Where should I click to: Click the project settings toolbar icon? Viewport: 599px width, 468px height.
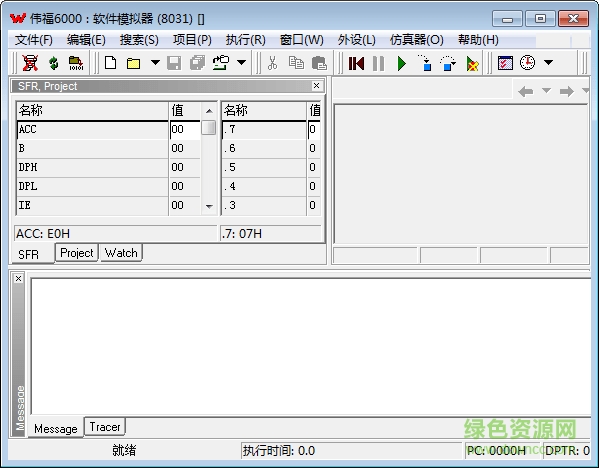click(221, 63)
